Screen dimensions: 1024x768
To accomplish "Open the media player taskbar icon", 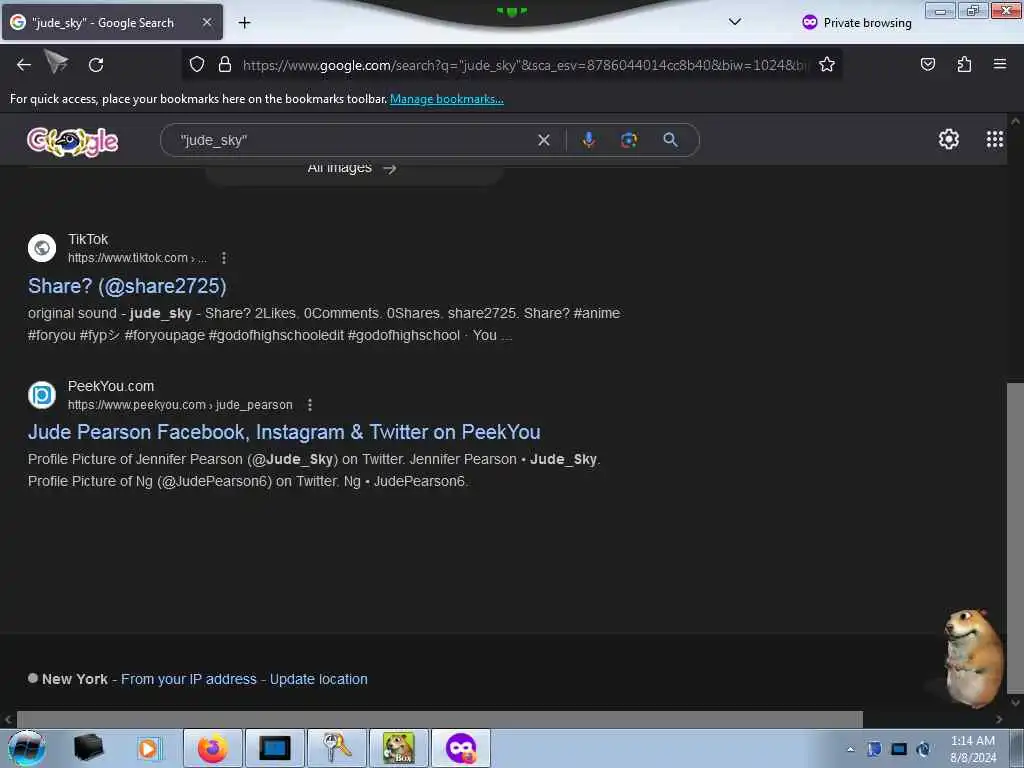I will click(x=148, y=748).
